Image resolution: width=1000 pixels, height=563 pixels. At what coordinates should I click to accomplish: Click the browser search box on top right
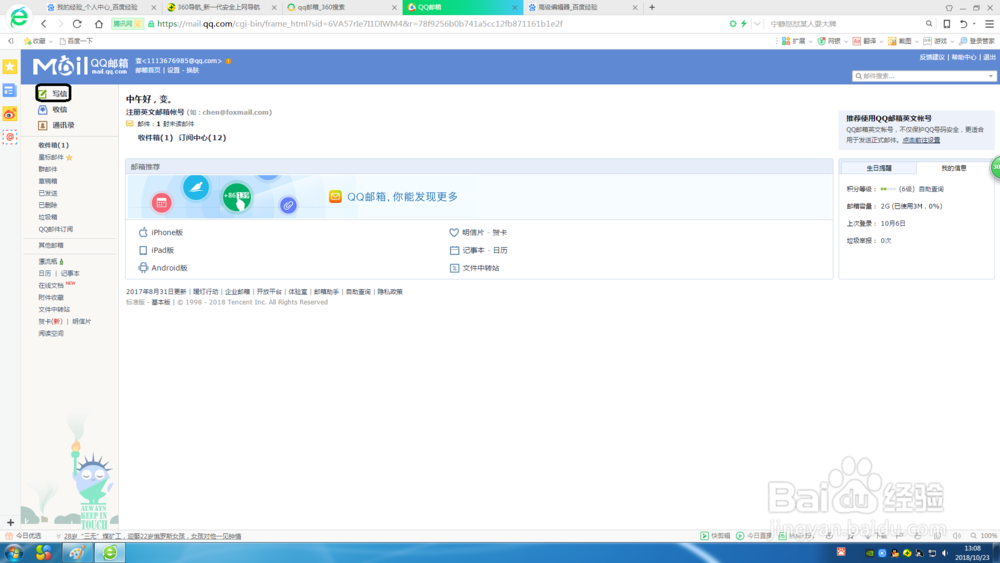pos(845,24)
